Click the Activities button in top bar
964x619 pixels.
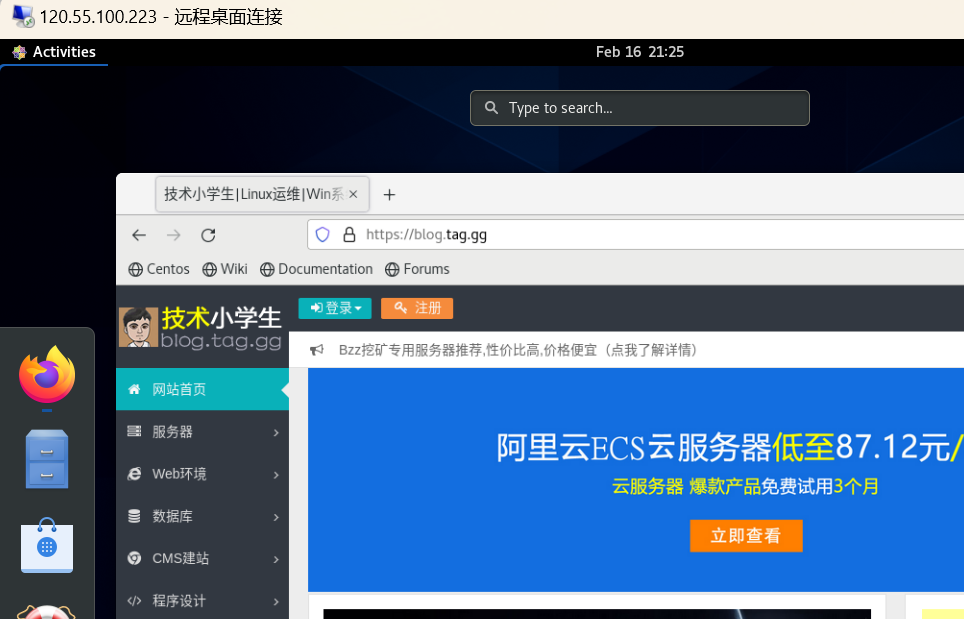coord(54,52)
